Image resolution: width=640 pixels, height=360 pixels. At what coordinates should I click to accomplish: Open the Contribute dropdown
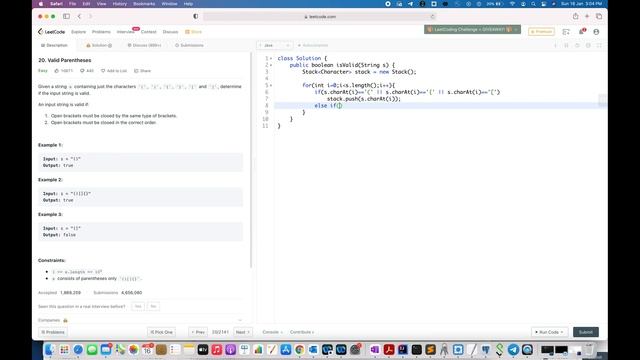(x=302, y=332)
